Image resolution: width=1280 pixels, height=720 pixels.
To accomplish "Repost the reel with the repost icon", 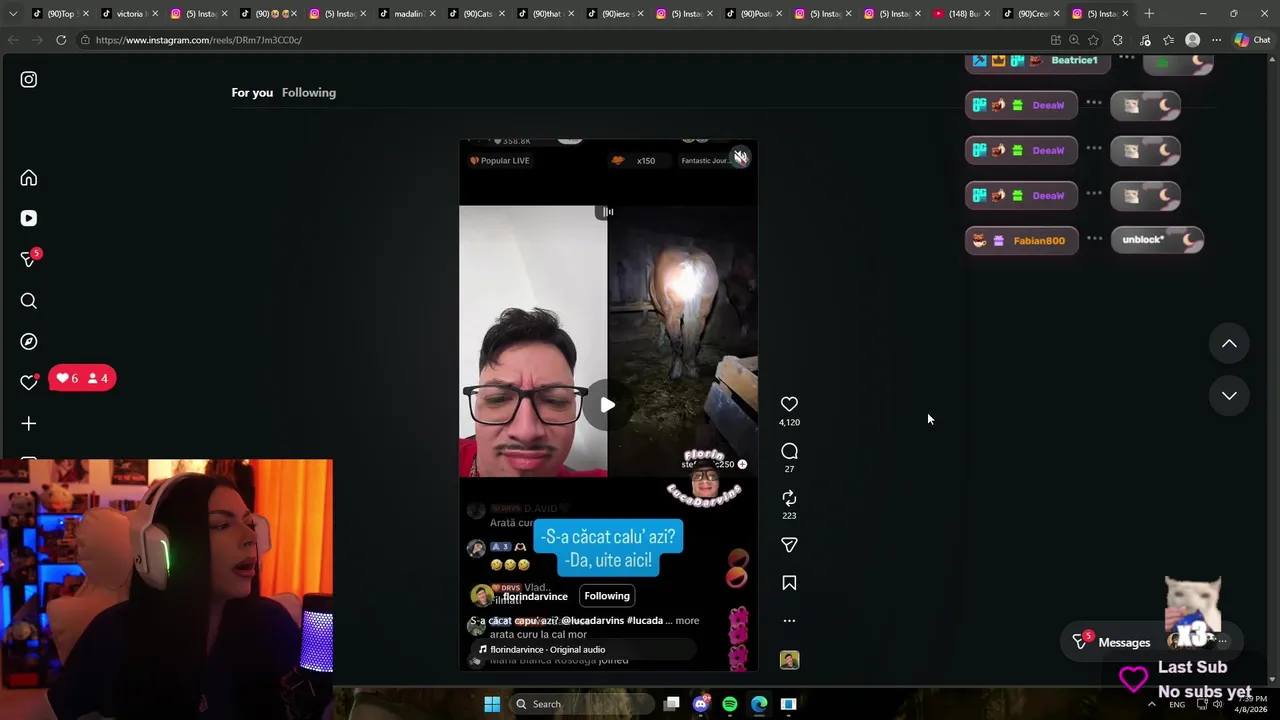I will pos(789,498).
